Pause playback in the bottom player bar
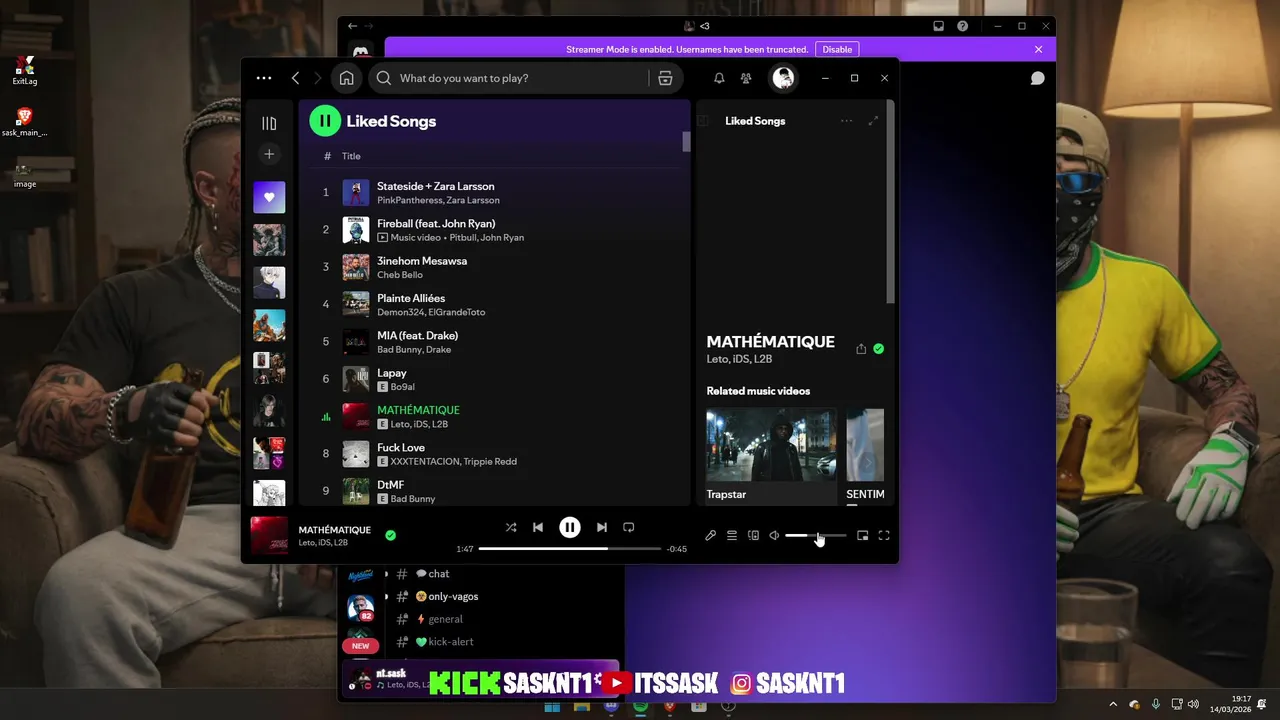 point(569,527)
